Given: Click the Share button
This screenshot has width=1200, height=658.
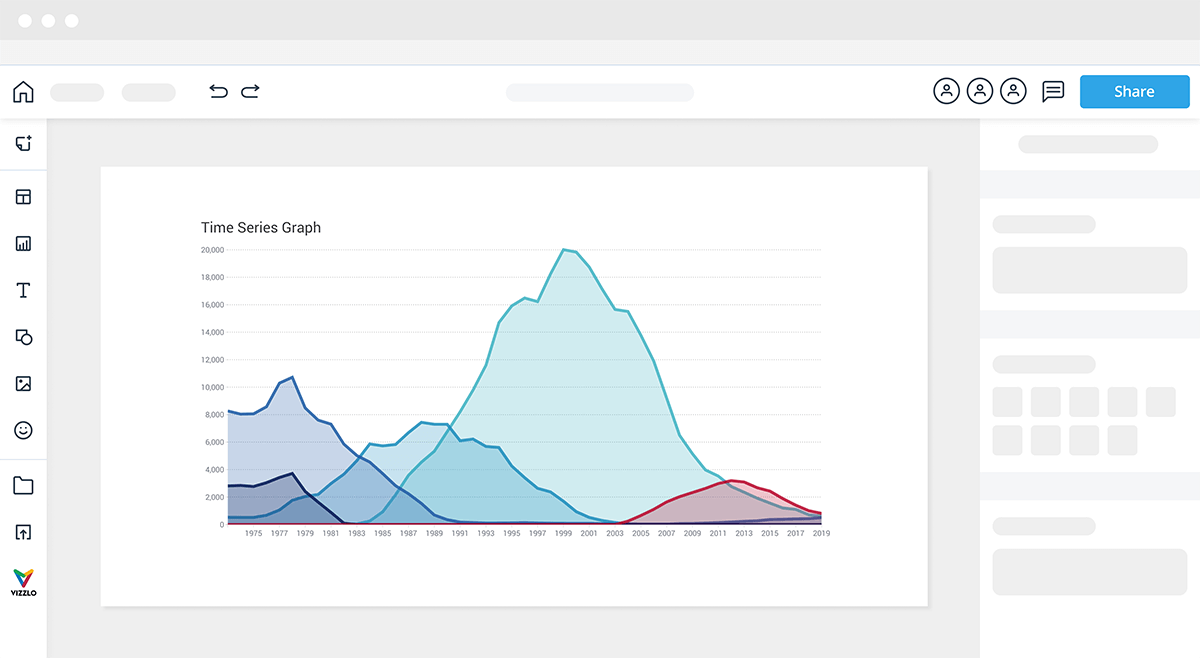Looking at the screenshot, I should (x=1134, y=92).
